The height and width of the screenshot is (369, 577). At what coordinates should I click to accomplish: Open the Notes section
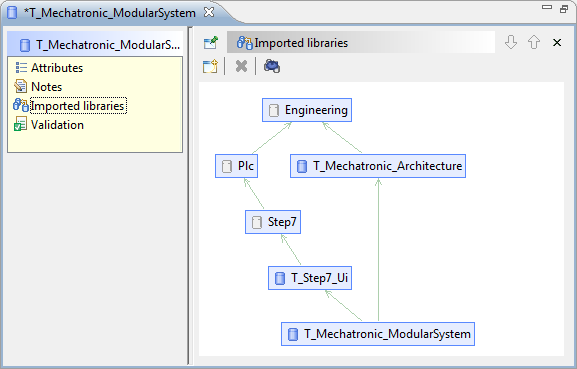coord(46,87)
